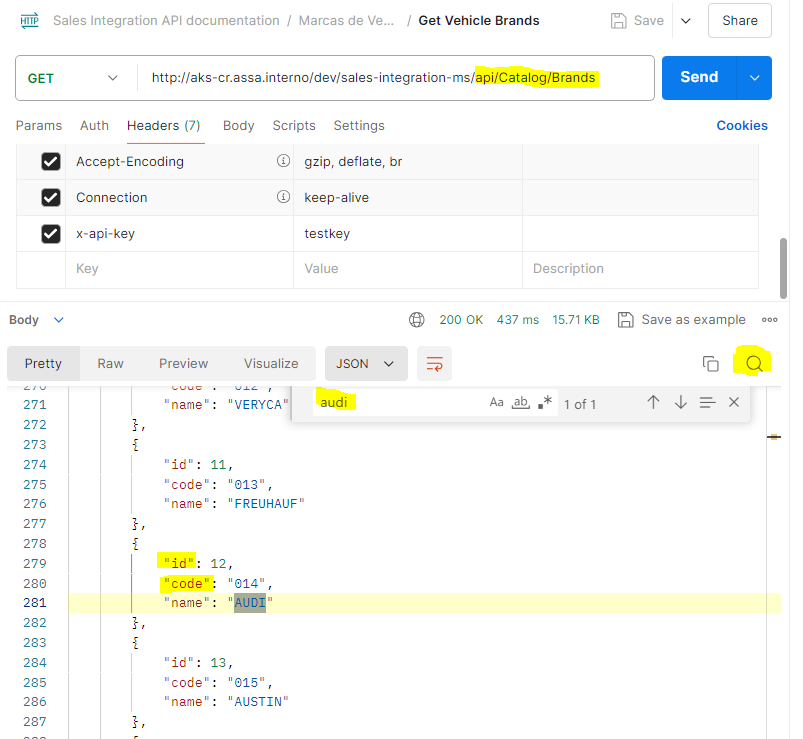Image resolution: width=803 pixels, height=739 pixels.
Task: Click the Marcas de Ve... breadcrumb
Action: point(346,21)
